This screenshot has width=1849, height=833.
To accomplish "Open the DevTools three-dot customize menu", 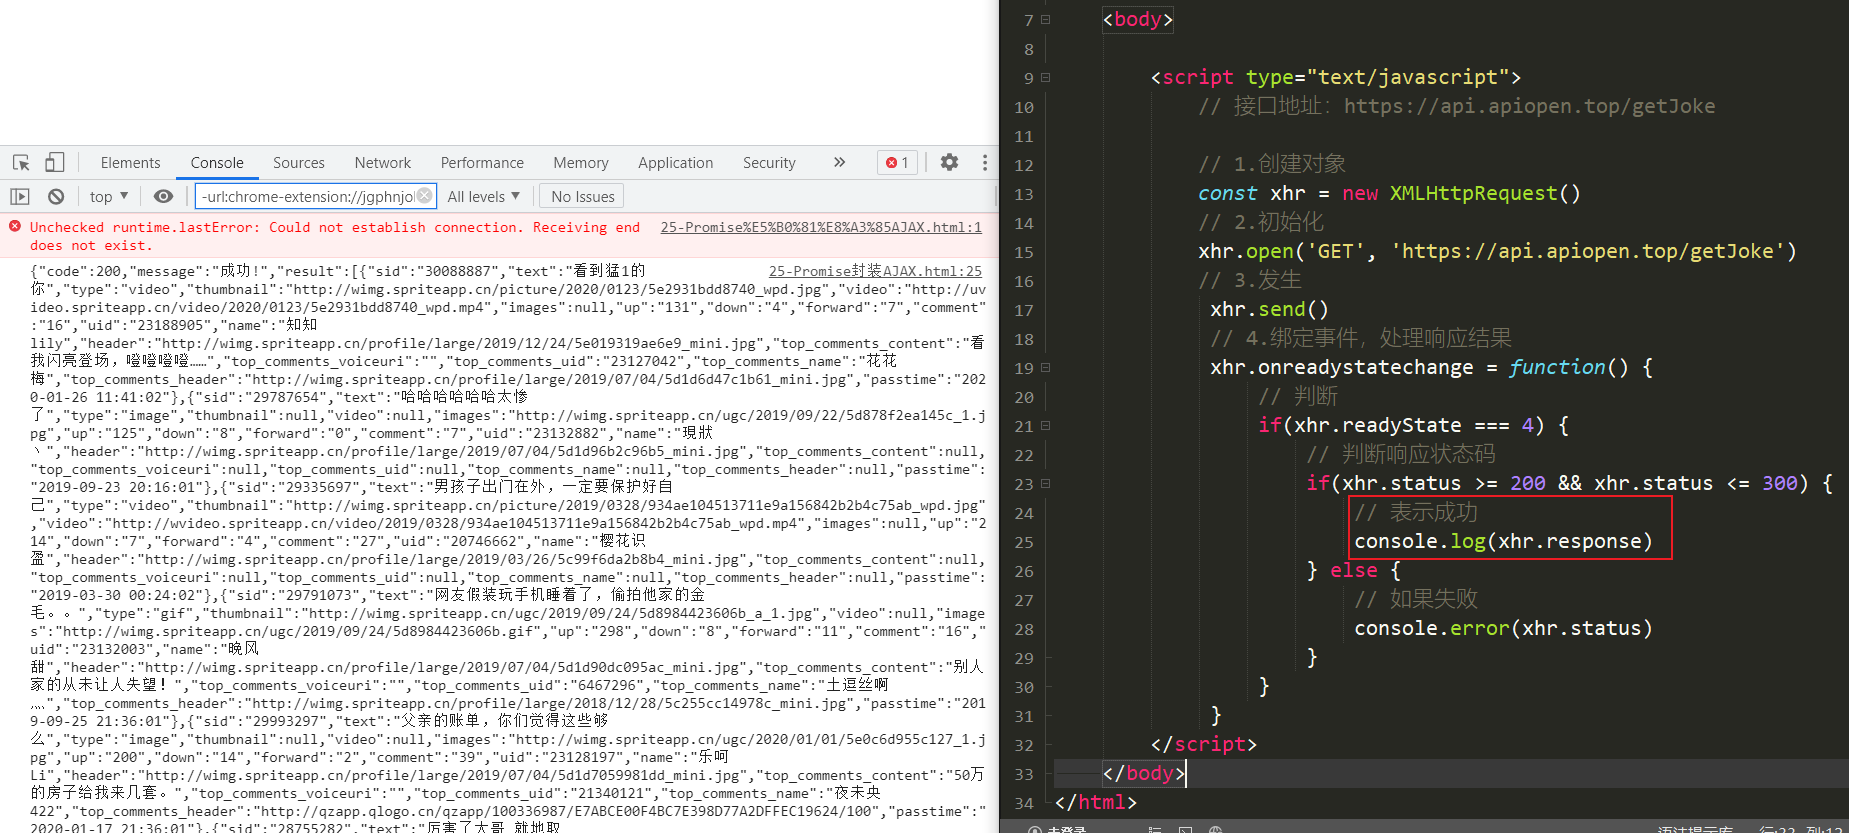I will tap(985, 162).
